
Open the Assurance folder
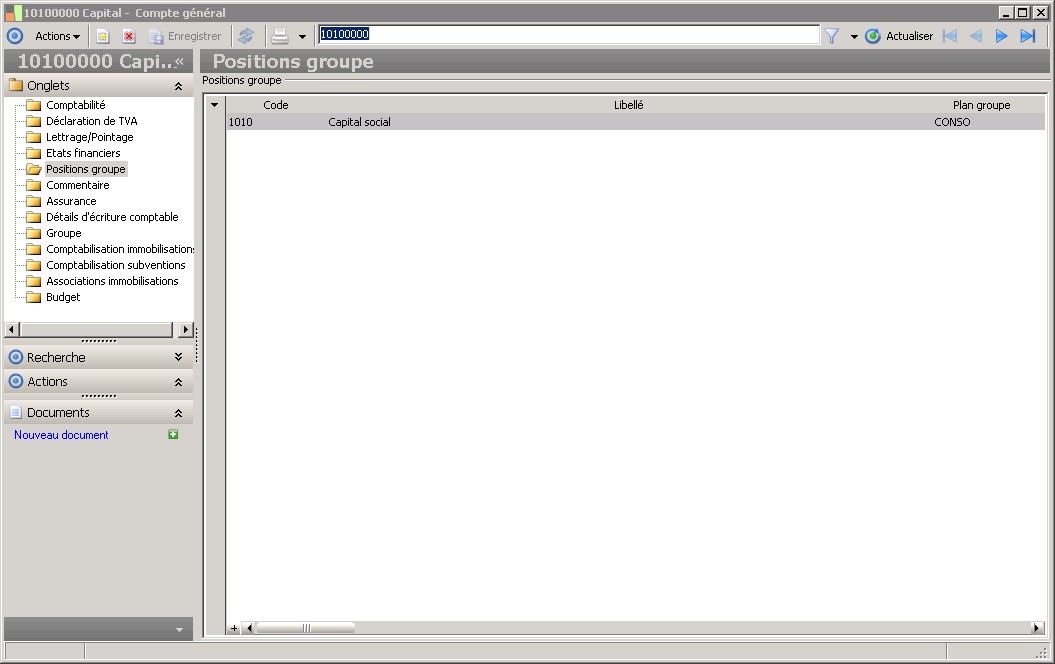[x=71, y=201]
